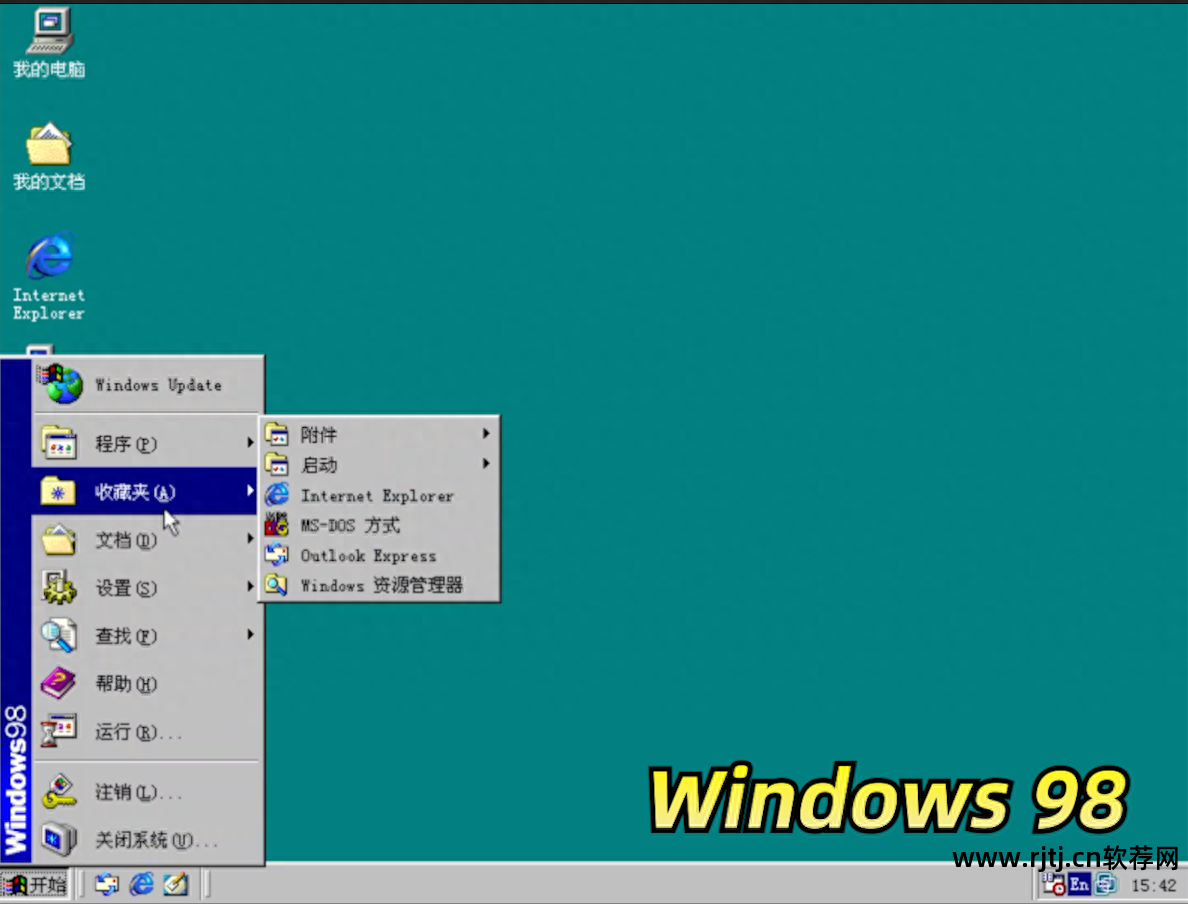Expand the 设置(S) submenu arrow
The image size is (1188, 904).
pos(250,587)
